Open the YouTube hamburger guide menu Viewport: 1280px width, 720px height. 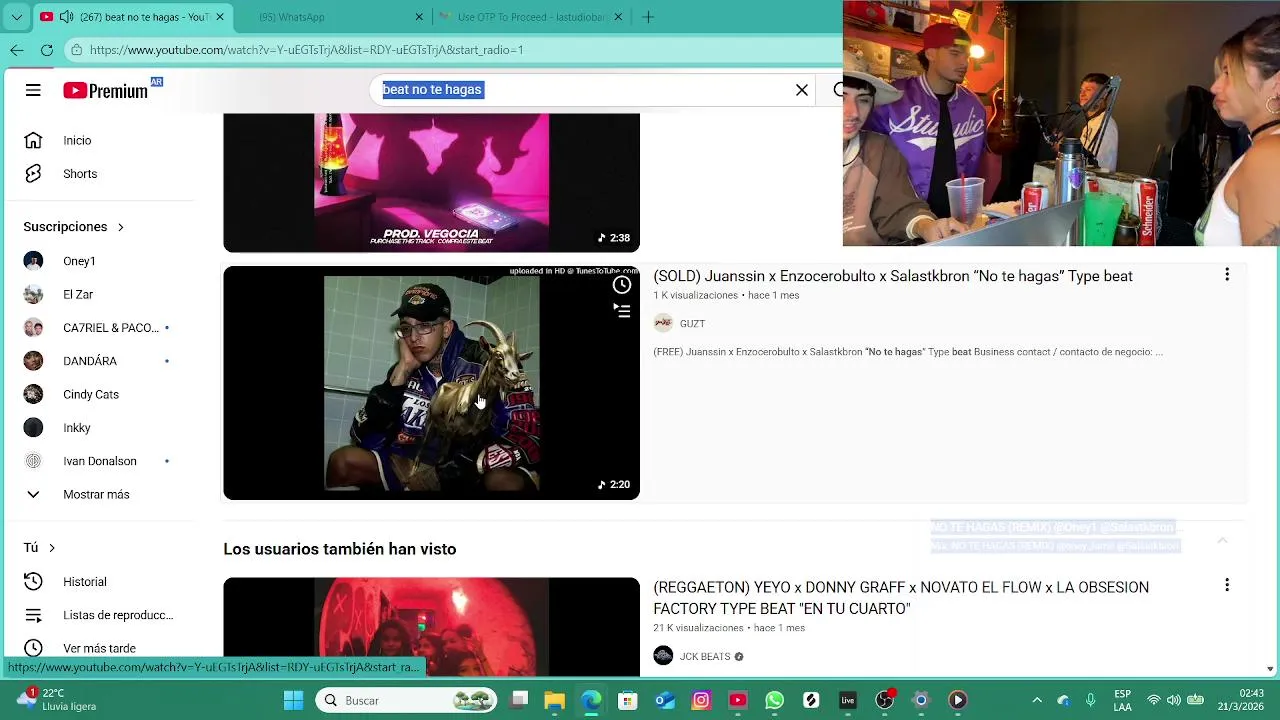(x=33, y=90)
